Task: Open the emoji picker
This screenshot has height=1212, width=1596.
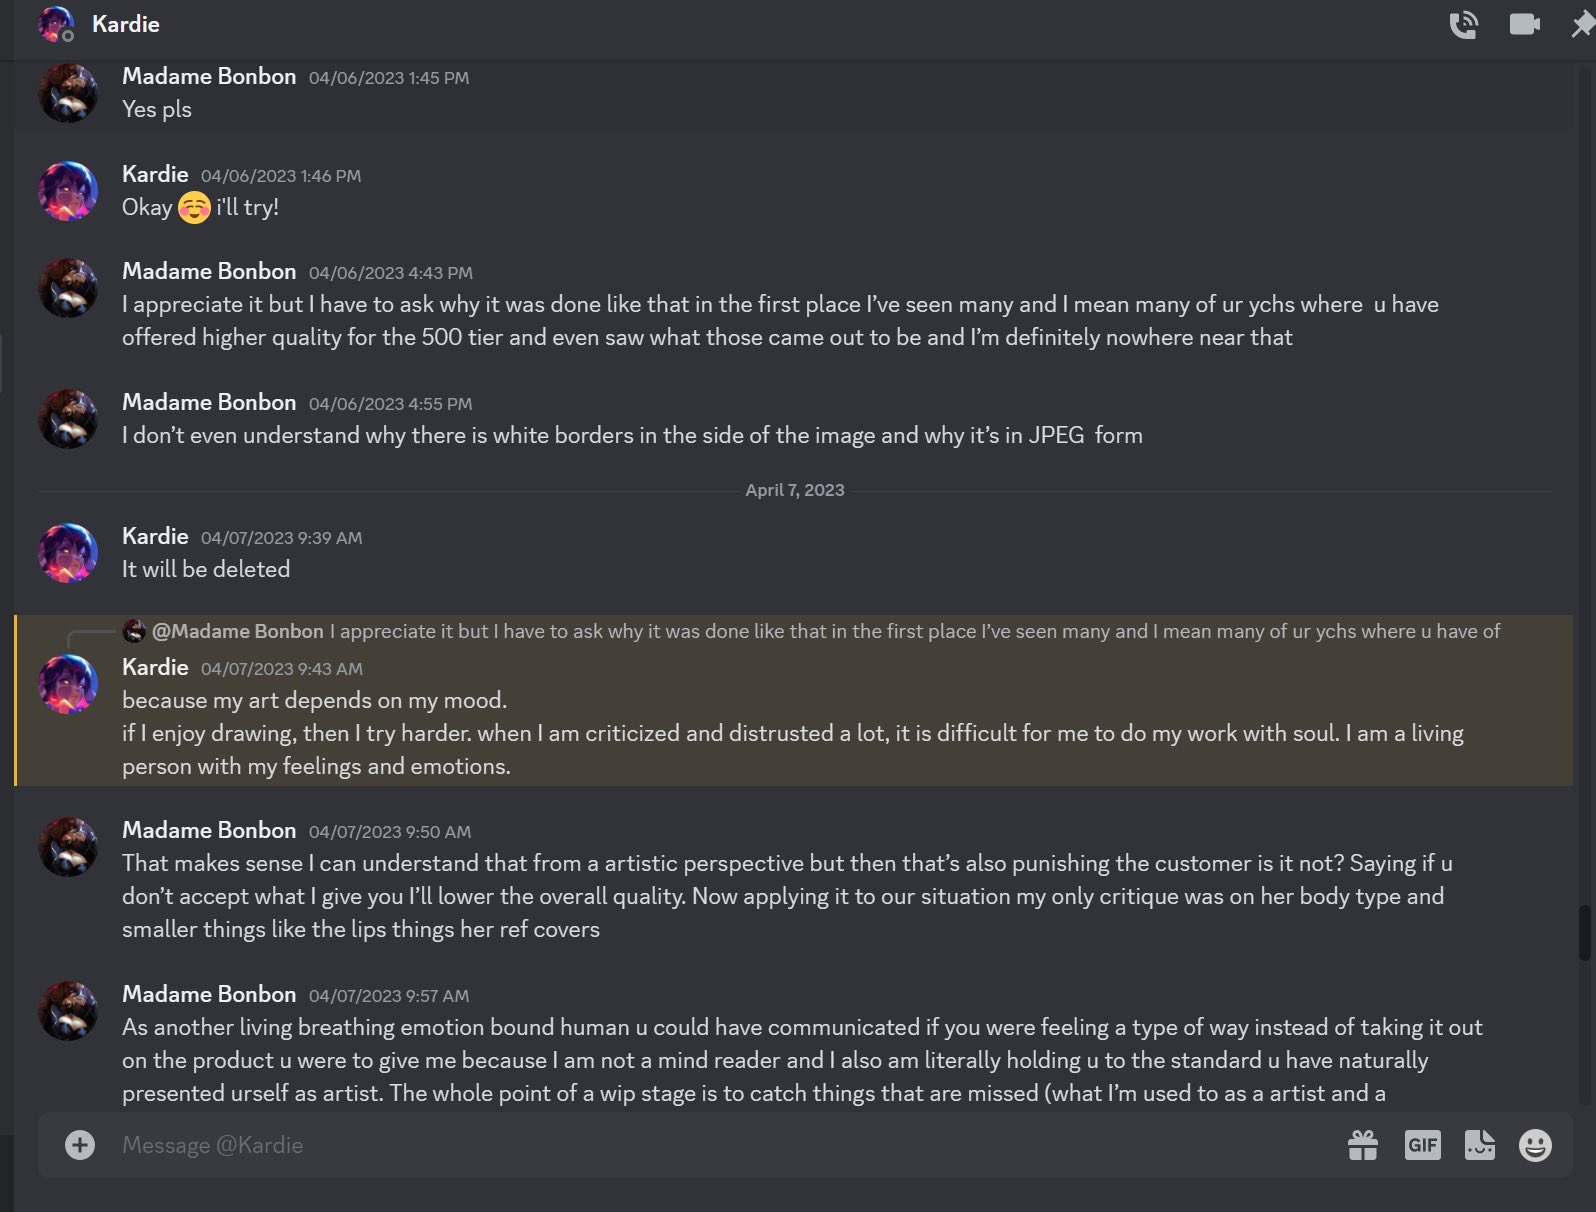Action: (1535, 1145)
